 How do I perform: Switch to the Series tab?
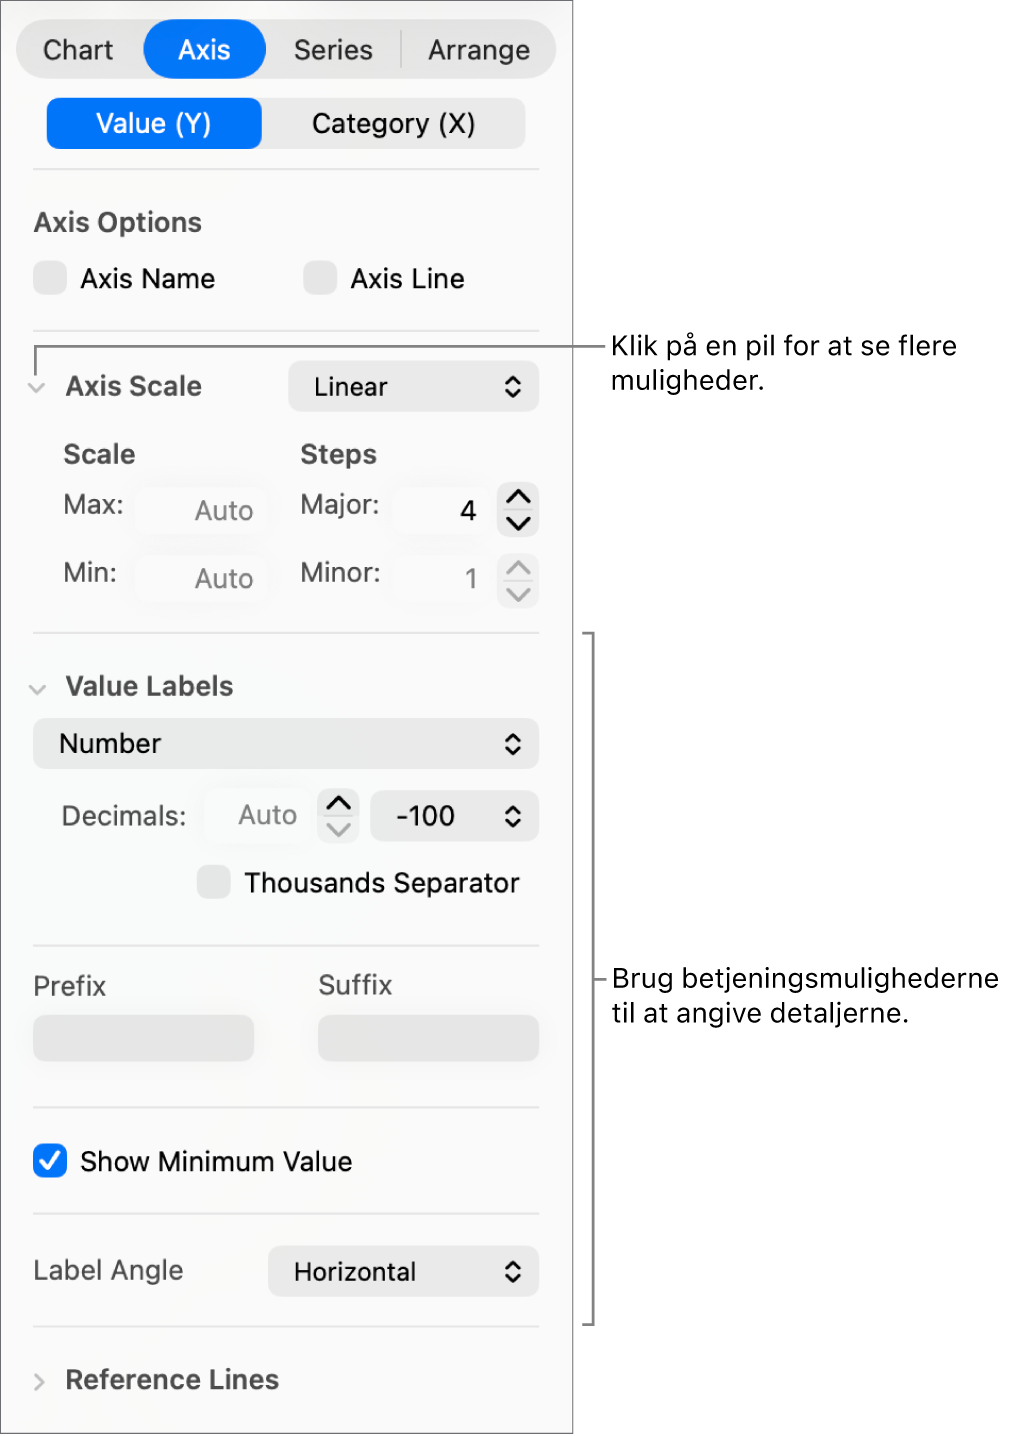pyautogui.click(x=333, y=50)
